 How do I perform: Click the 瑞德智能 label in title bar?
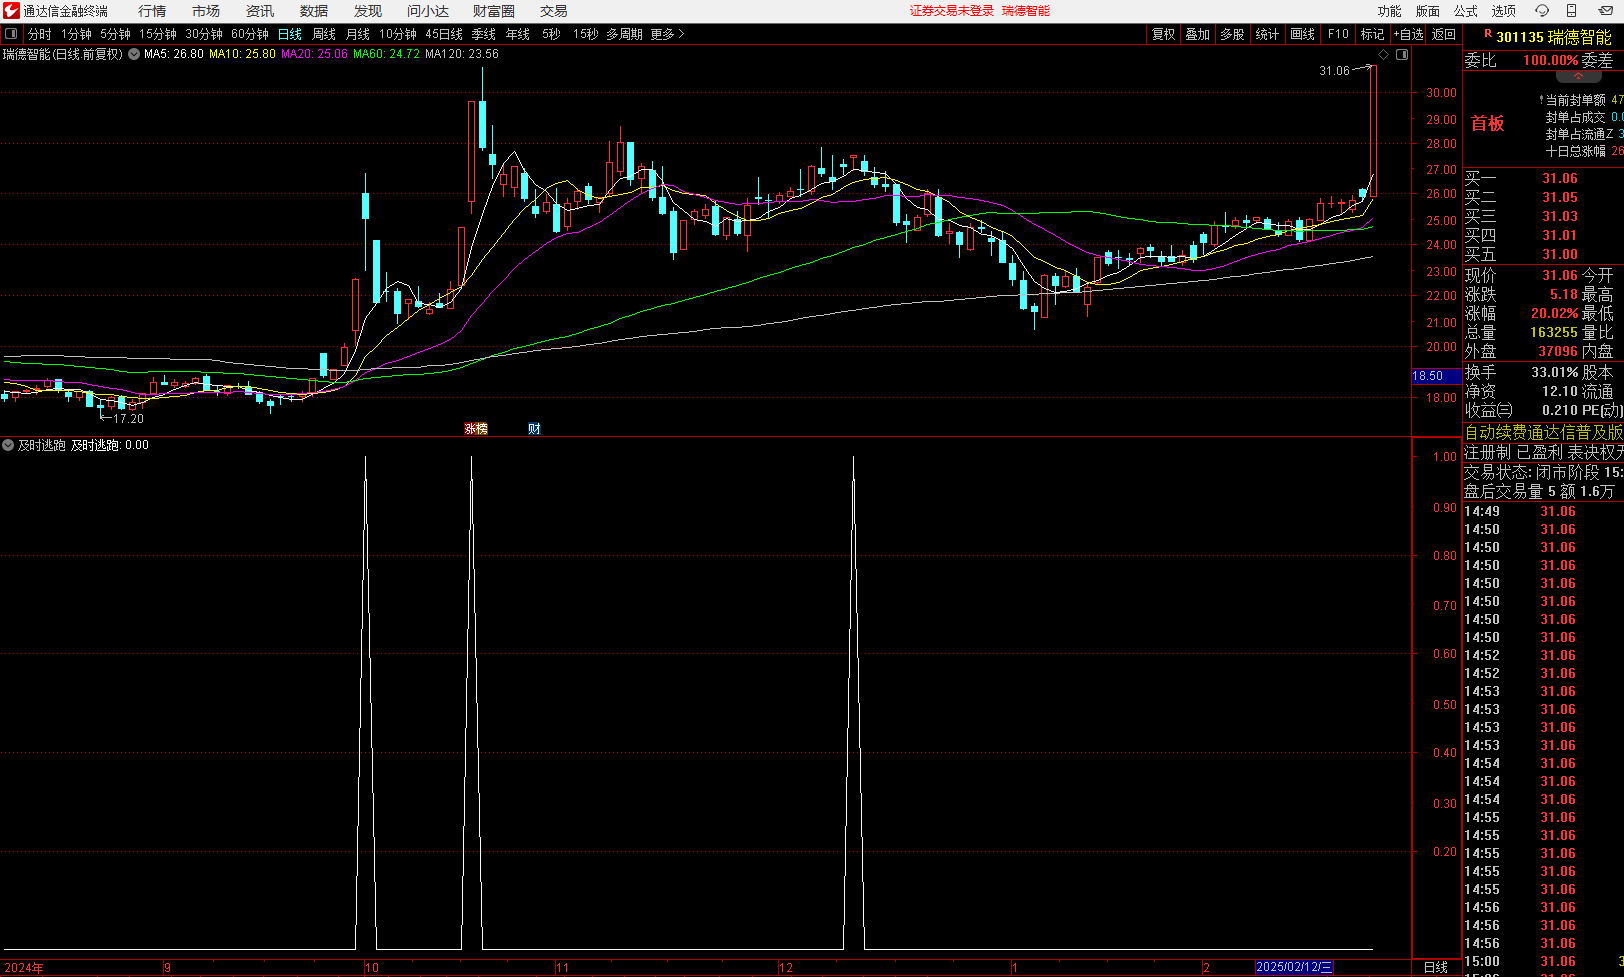[1026, 11]
